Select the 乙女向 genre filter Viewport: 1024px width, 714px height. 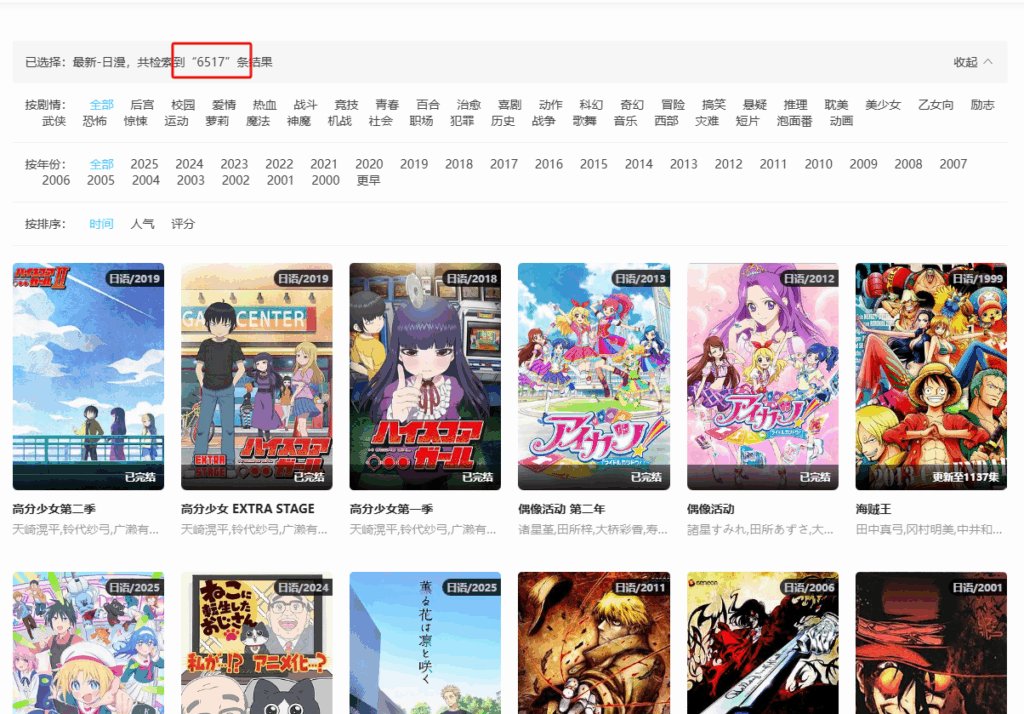pos(935,105)
